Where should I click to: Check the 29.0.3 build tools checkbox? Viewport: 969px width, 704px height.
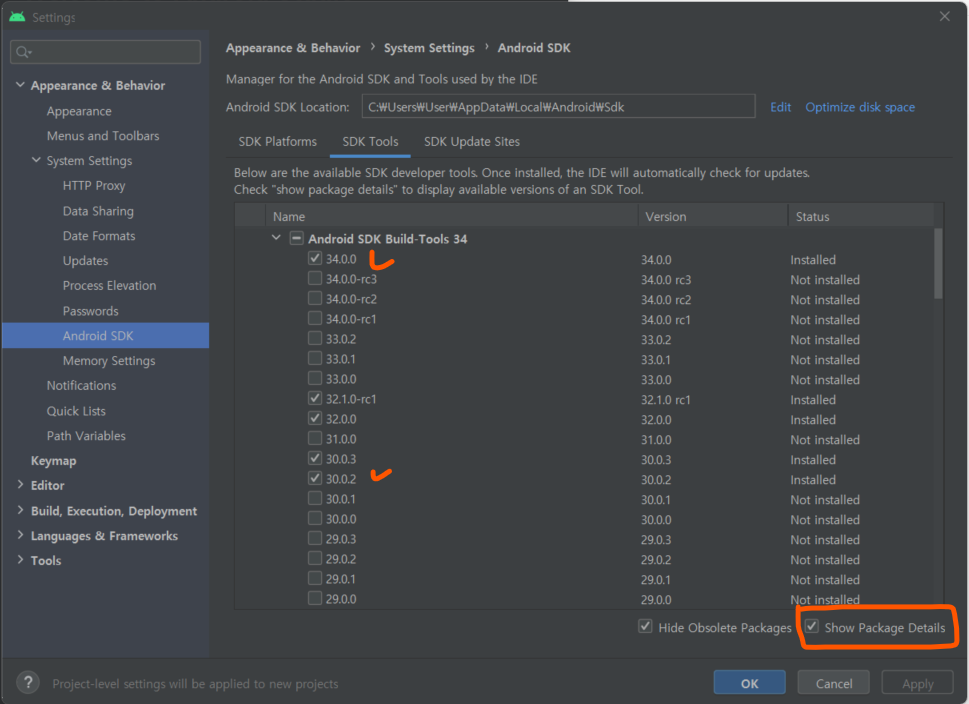[x=315, y=538]
